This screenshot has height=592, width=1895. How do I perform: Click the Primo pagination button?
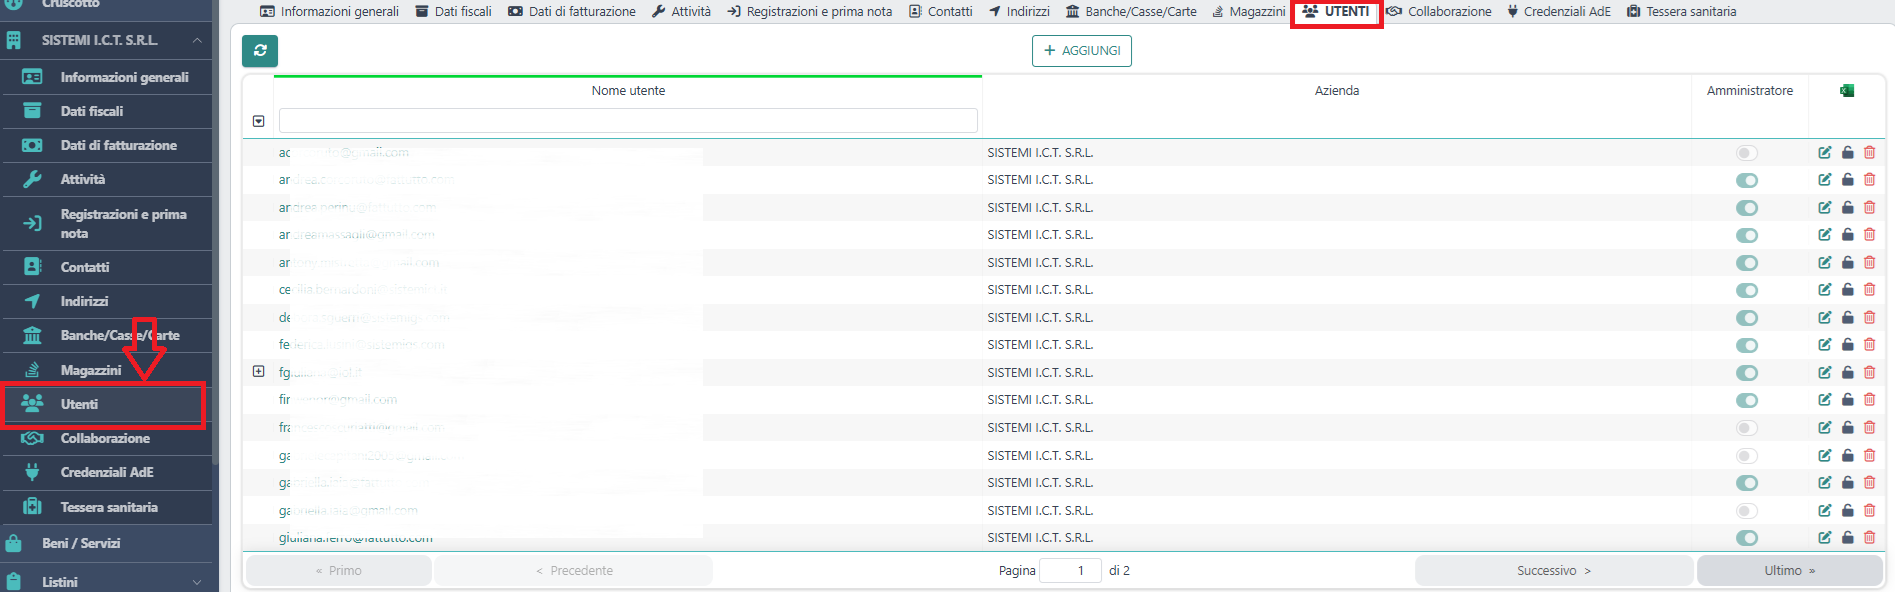339,571
